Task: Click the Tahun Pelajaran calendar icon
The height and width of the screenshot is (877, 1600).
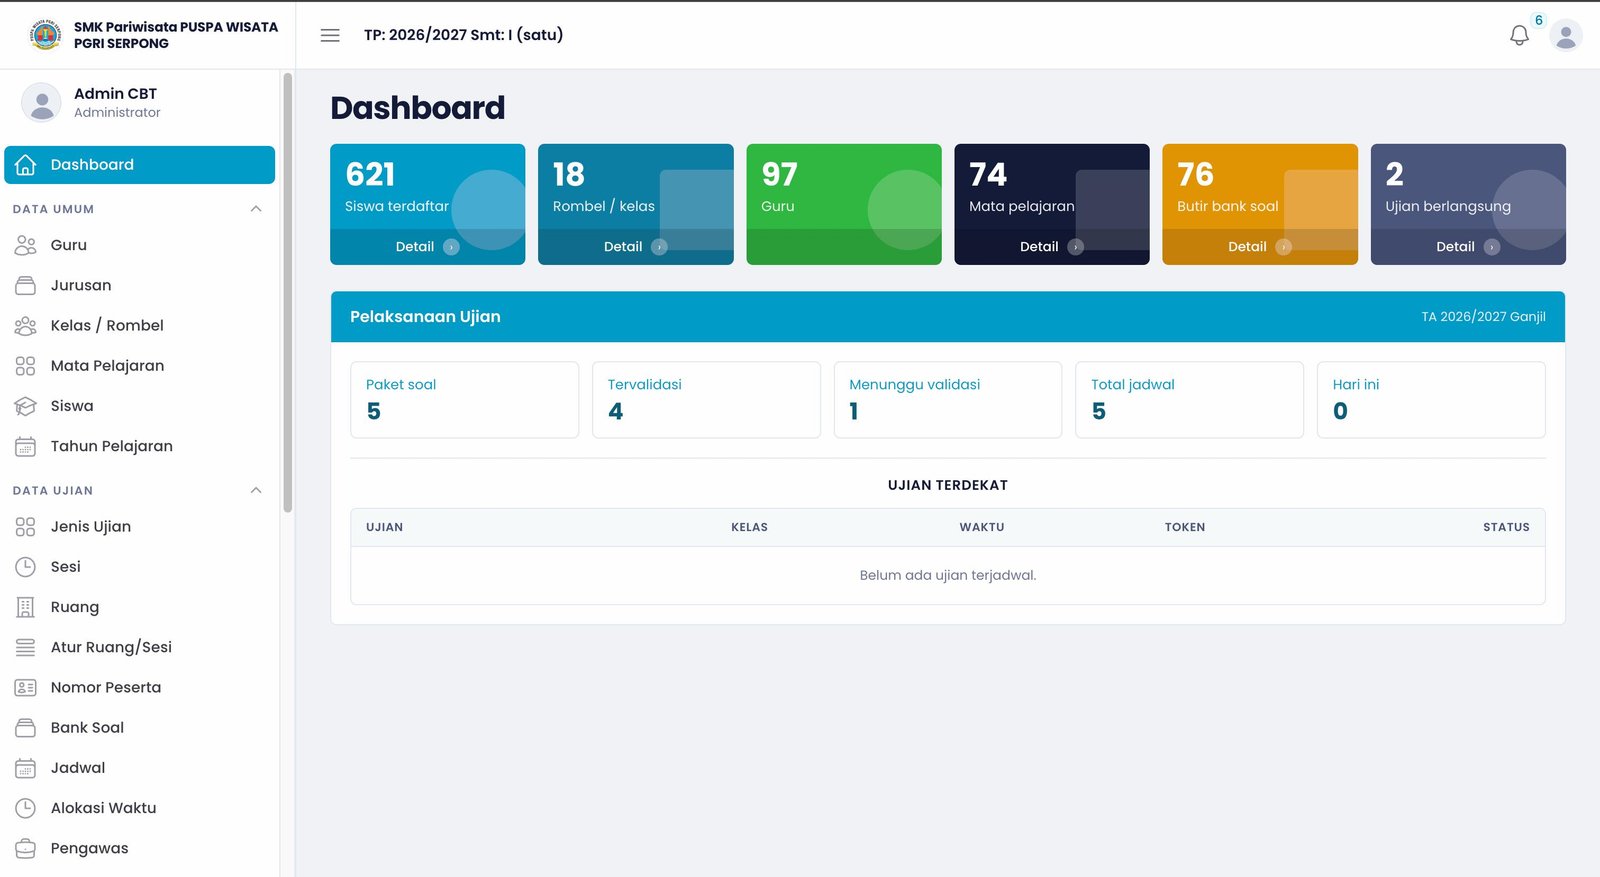Action: (x=26, y=446)
